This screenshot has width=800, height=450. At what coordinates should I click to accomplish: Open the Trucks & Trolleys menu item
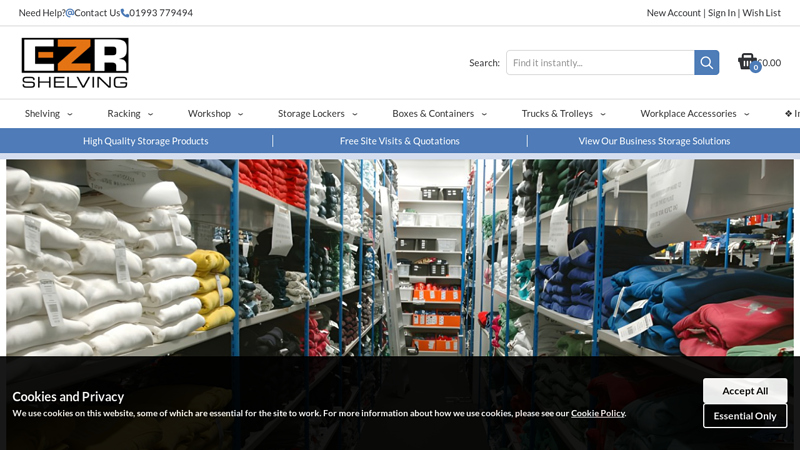[557, 114]
